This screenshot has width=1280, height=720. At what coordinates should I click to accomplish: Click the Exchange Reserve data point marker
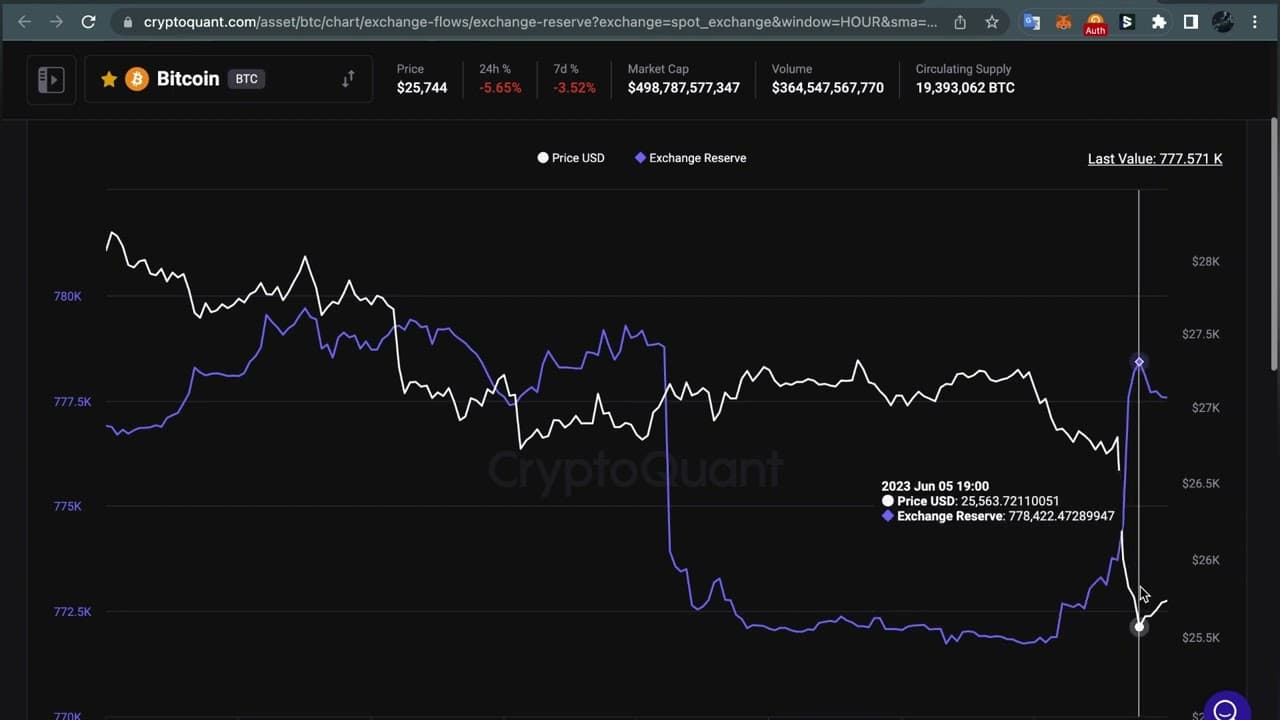coord(1139,362)
